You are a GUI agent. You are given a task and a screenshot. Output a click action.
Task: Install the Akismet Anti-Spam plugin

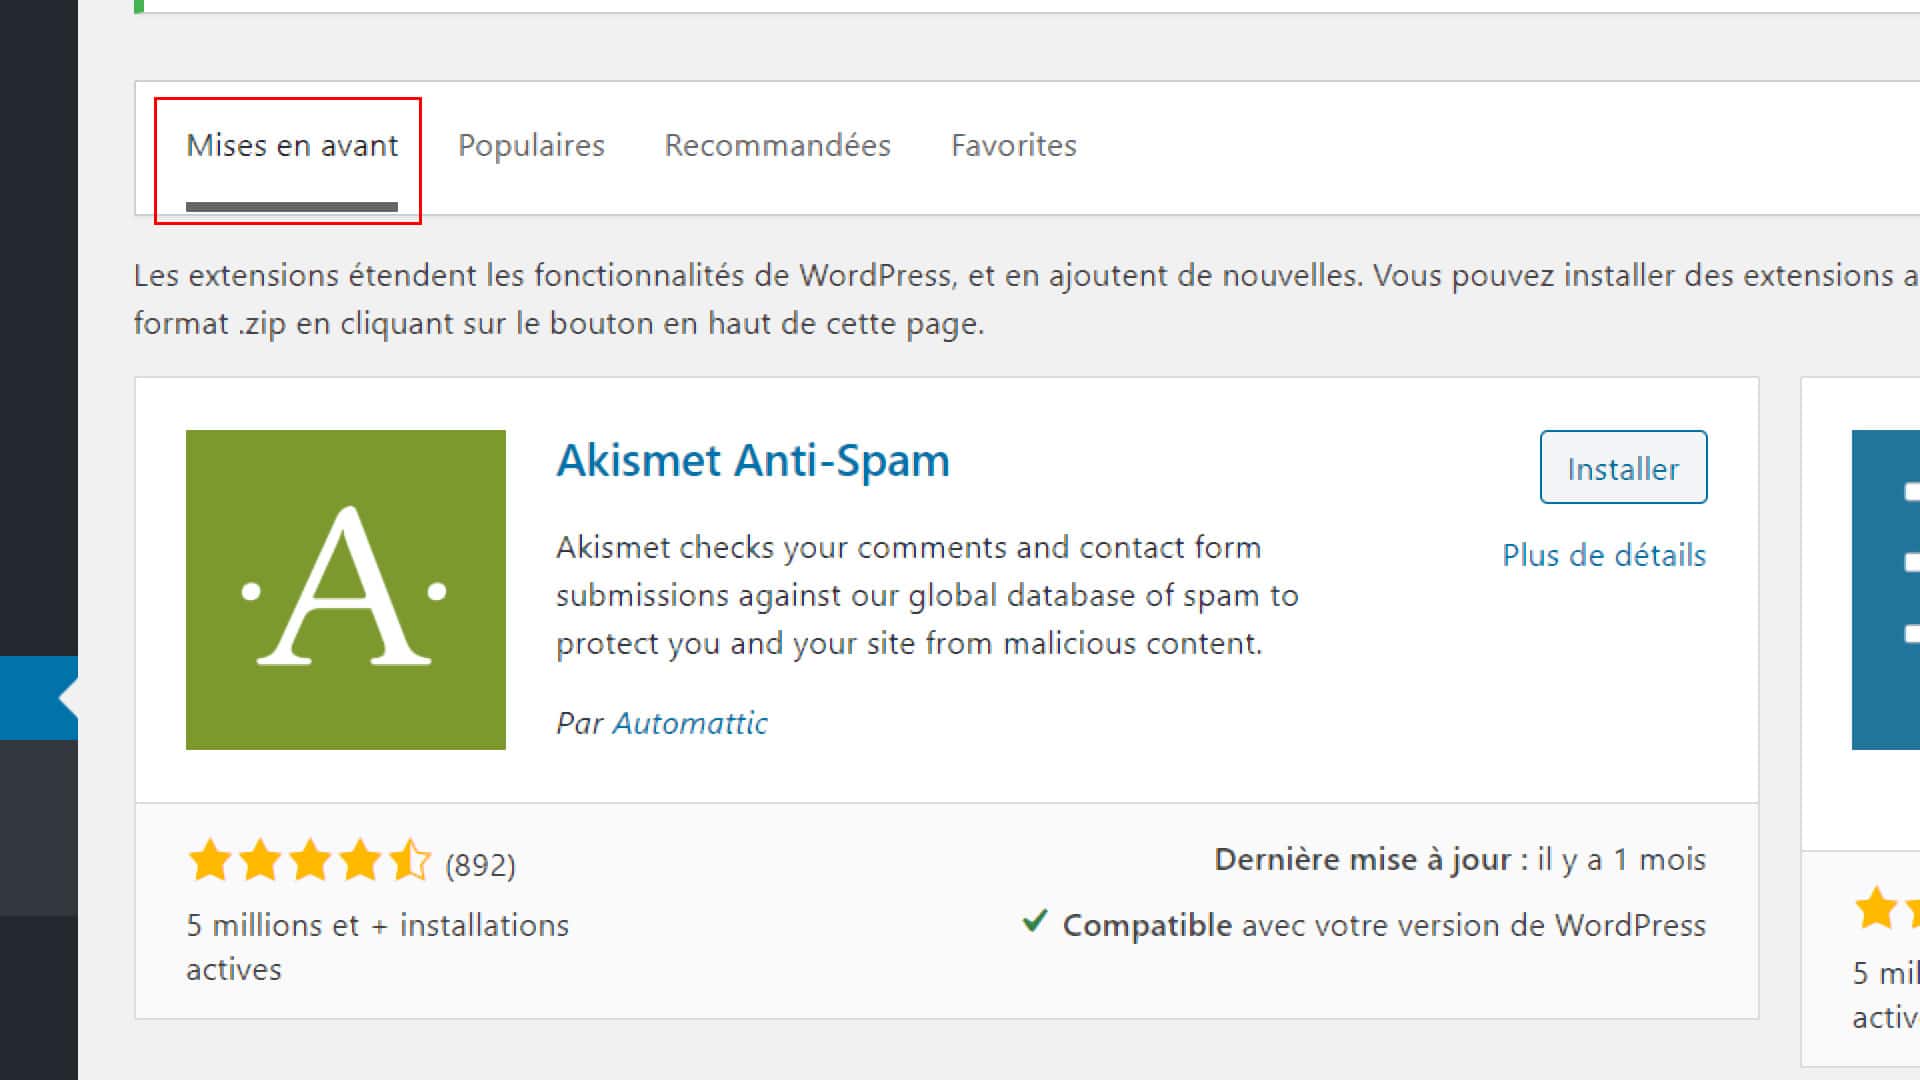coord(1623,467)
